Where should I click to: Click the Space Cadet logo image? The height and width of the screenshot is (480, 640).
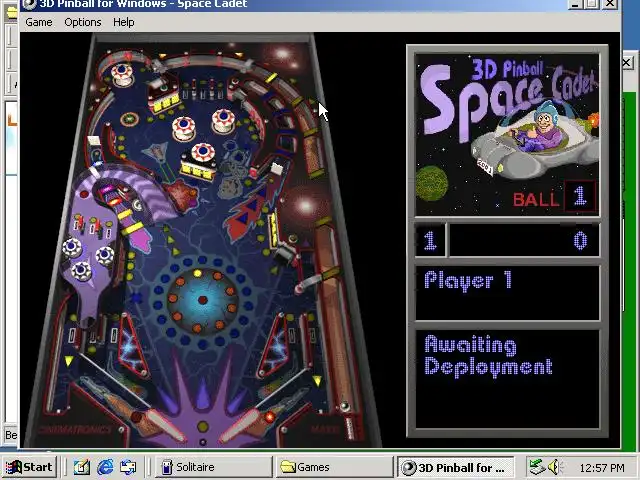(507, 135)
